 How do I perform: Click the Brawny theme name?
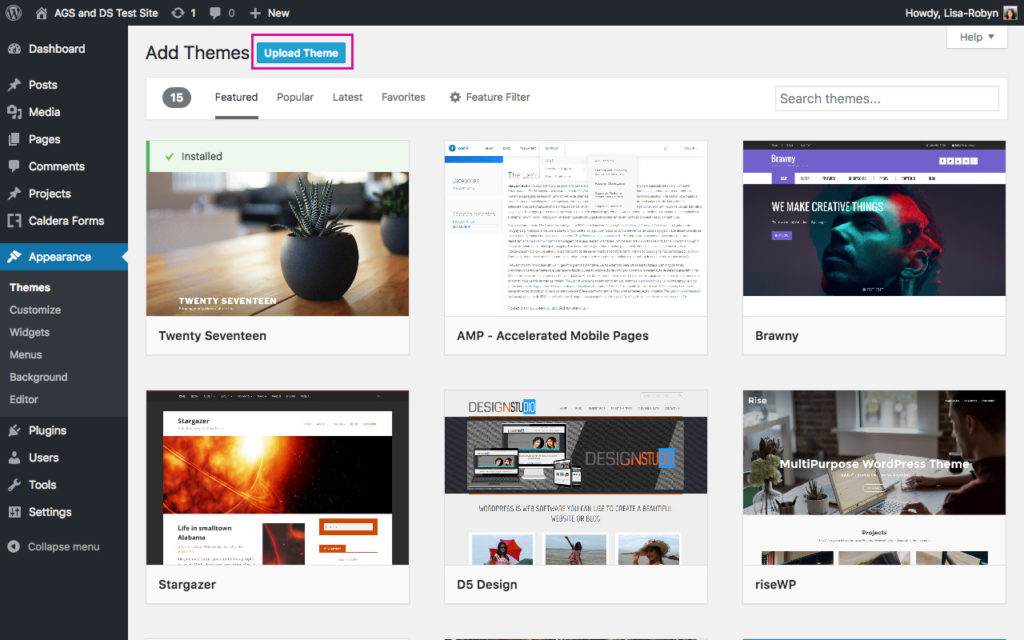click(776, 336)
